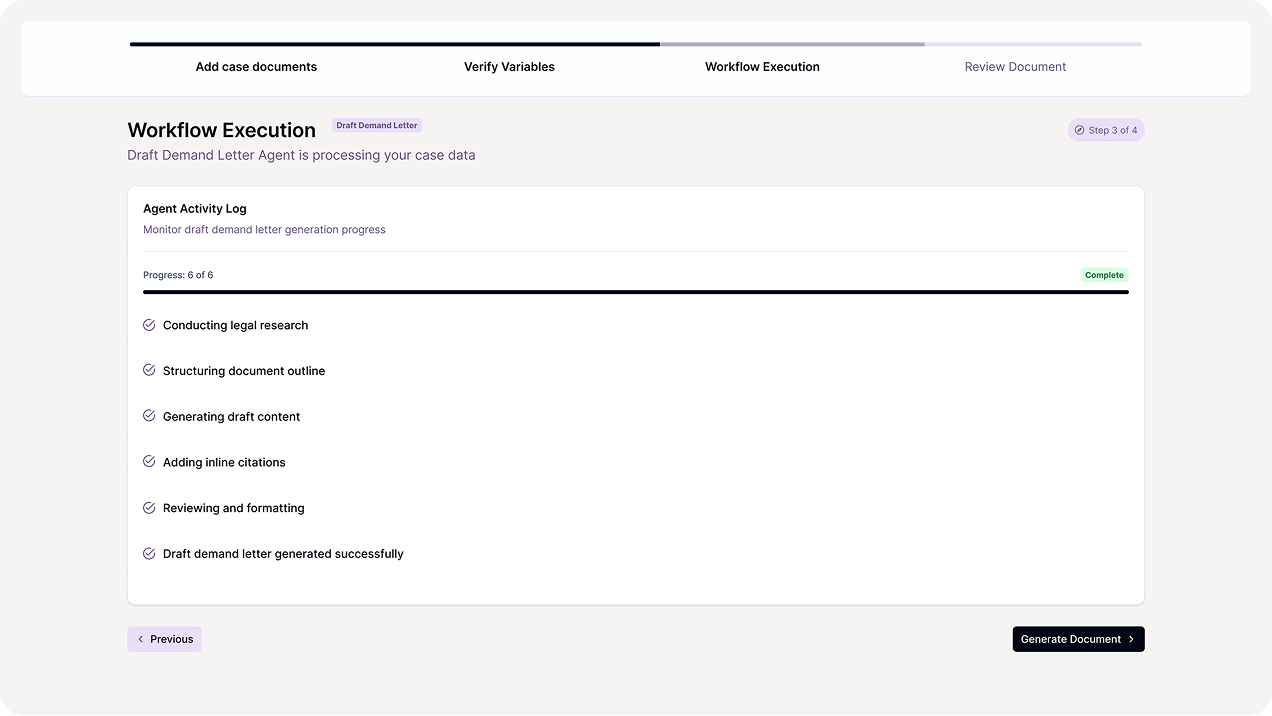
Task: Click the Progress 6 of 6 bar
Action: 635,292
